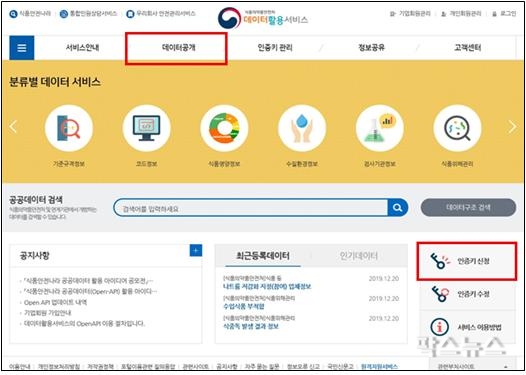The height and width of the screenshot is (375, 526).
Task: Show next categories with right arrow
Action: 512,127
